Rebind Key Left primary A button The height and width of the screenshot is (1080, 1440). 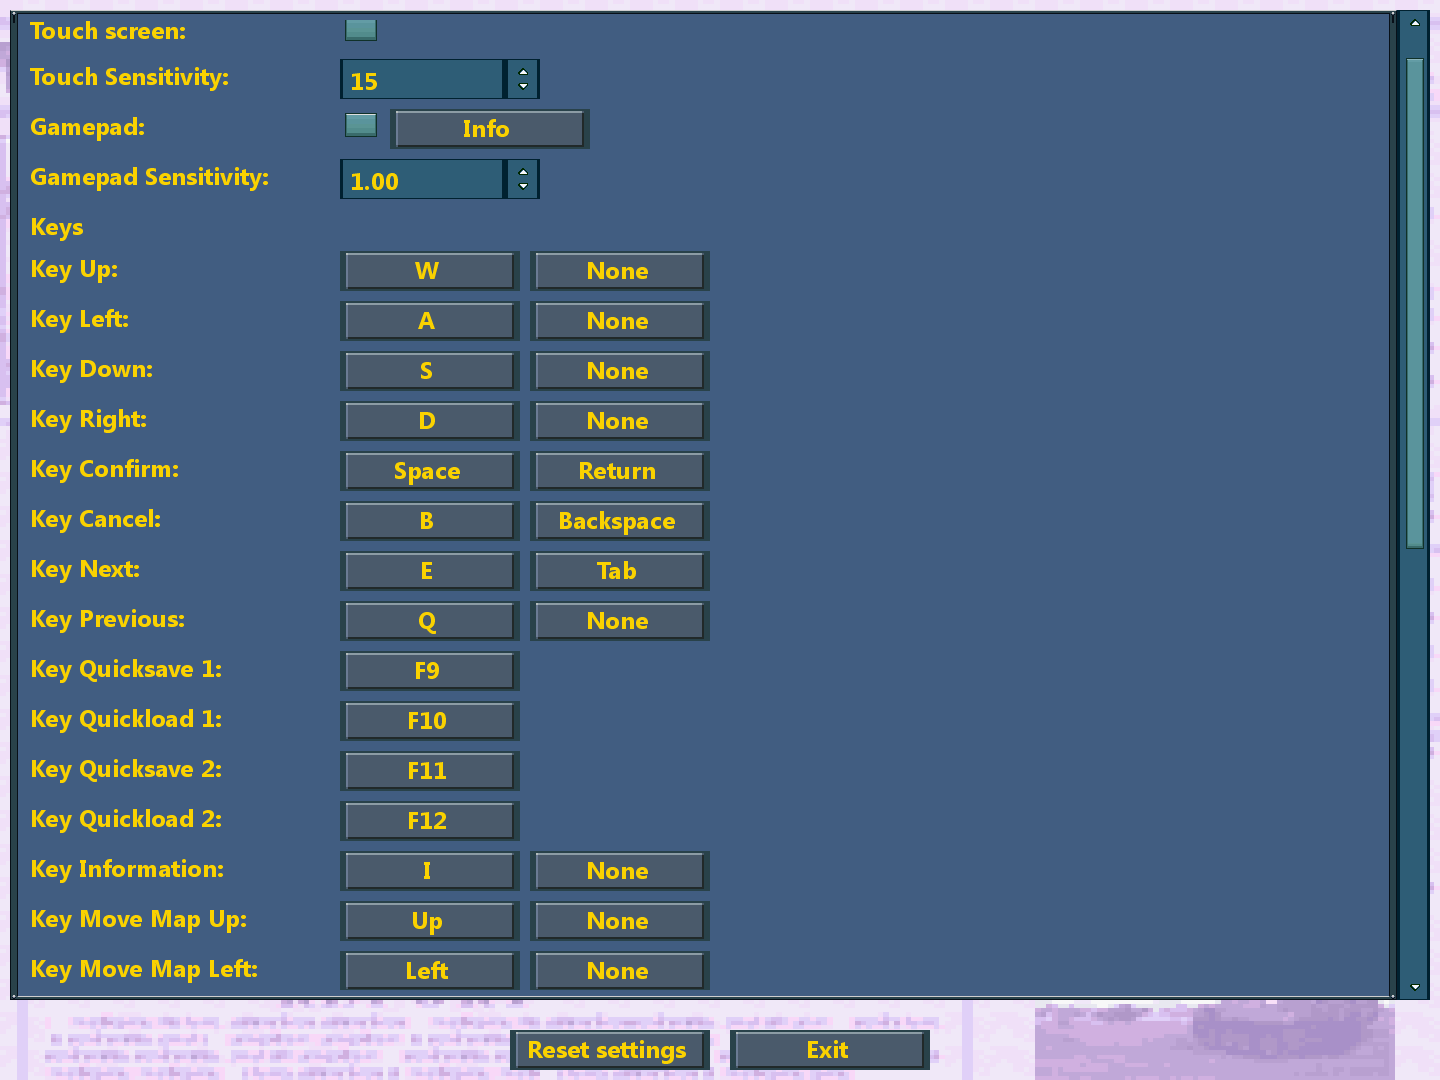point(430,321)
